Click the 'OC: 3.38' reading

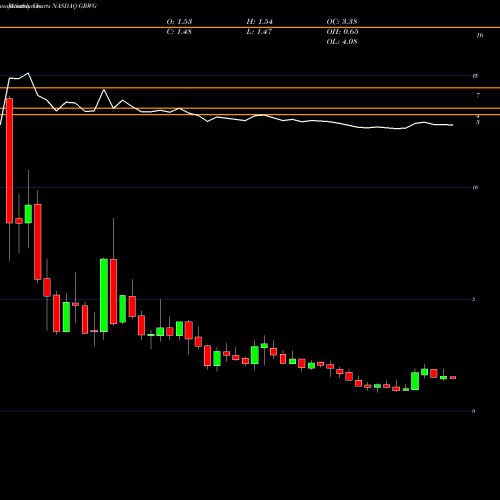coord(342,22)
